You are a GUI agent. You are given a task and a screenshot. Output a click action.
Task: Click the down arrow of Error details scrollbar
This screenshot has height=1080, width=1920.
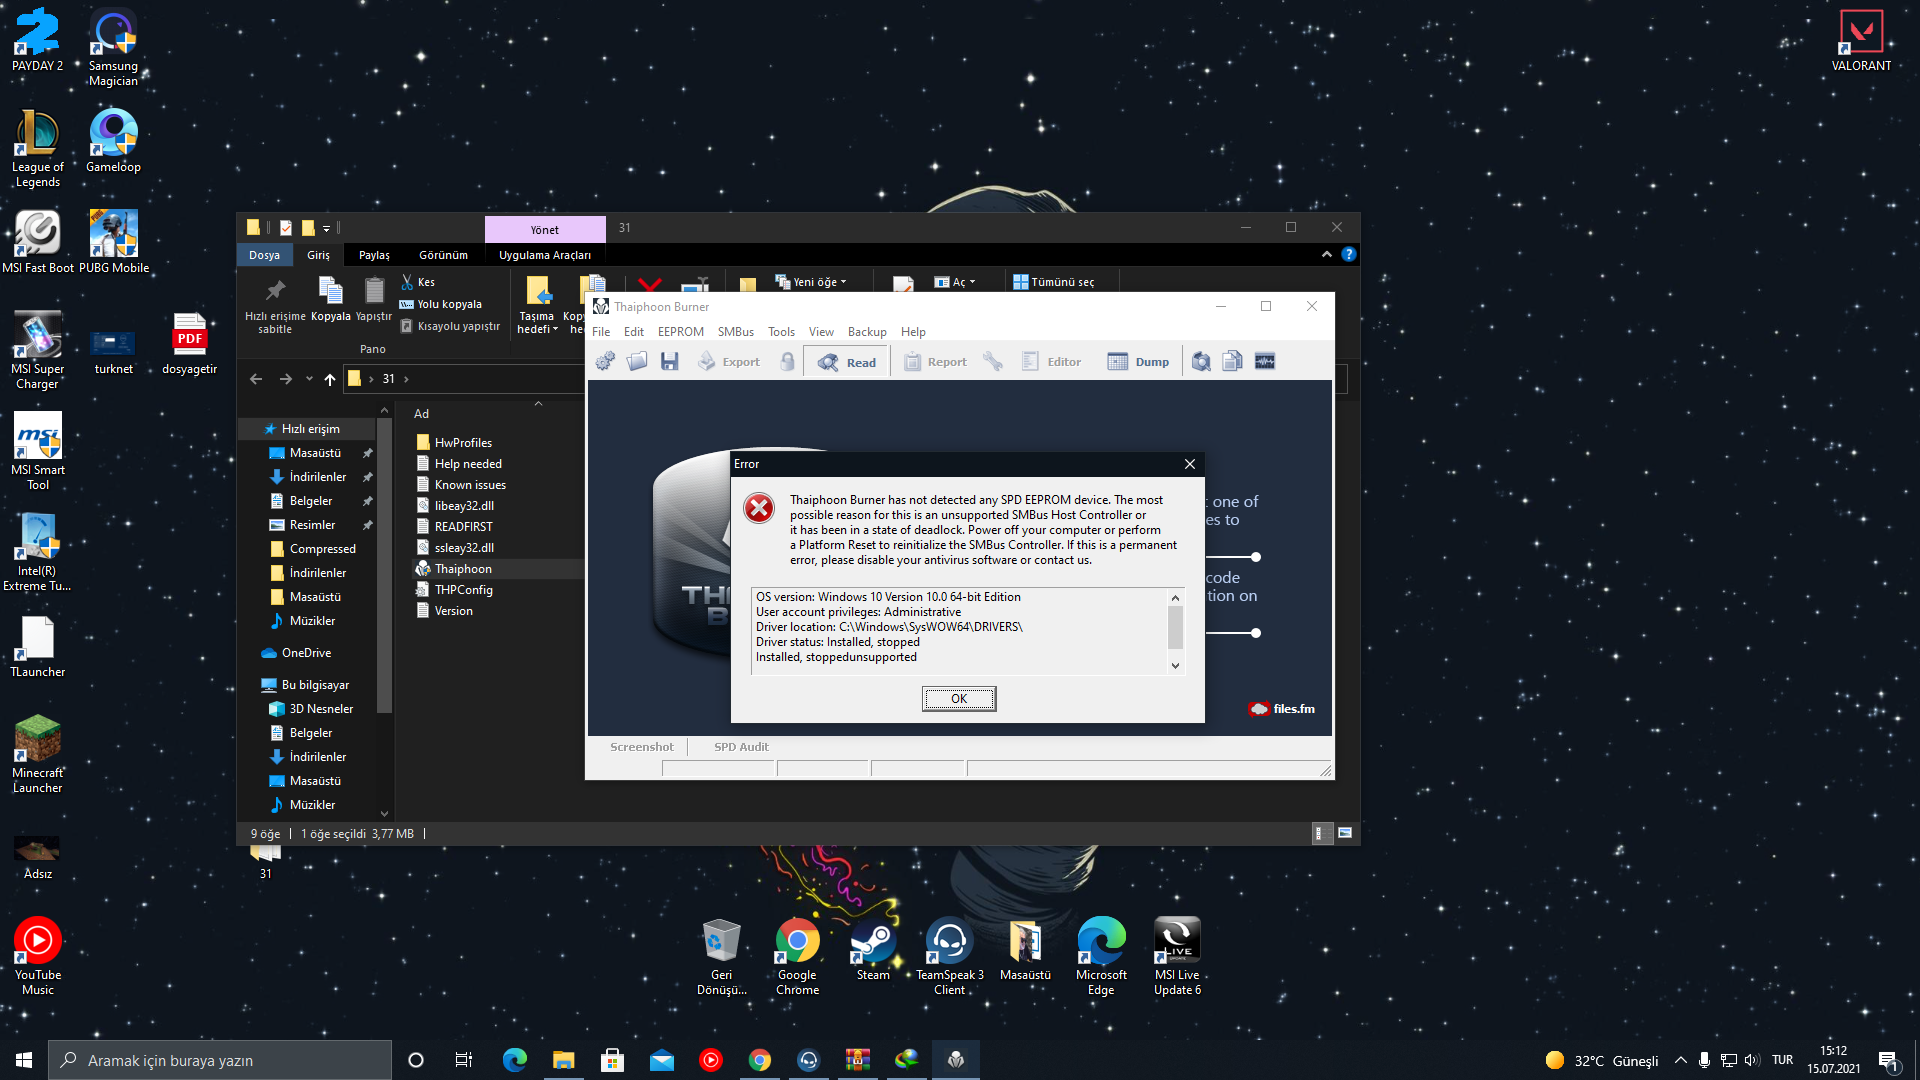(x=1176, y=665)
